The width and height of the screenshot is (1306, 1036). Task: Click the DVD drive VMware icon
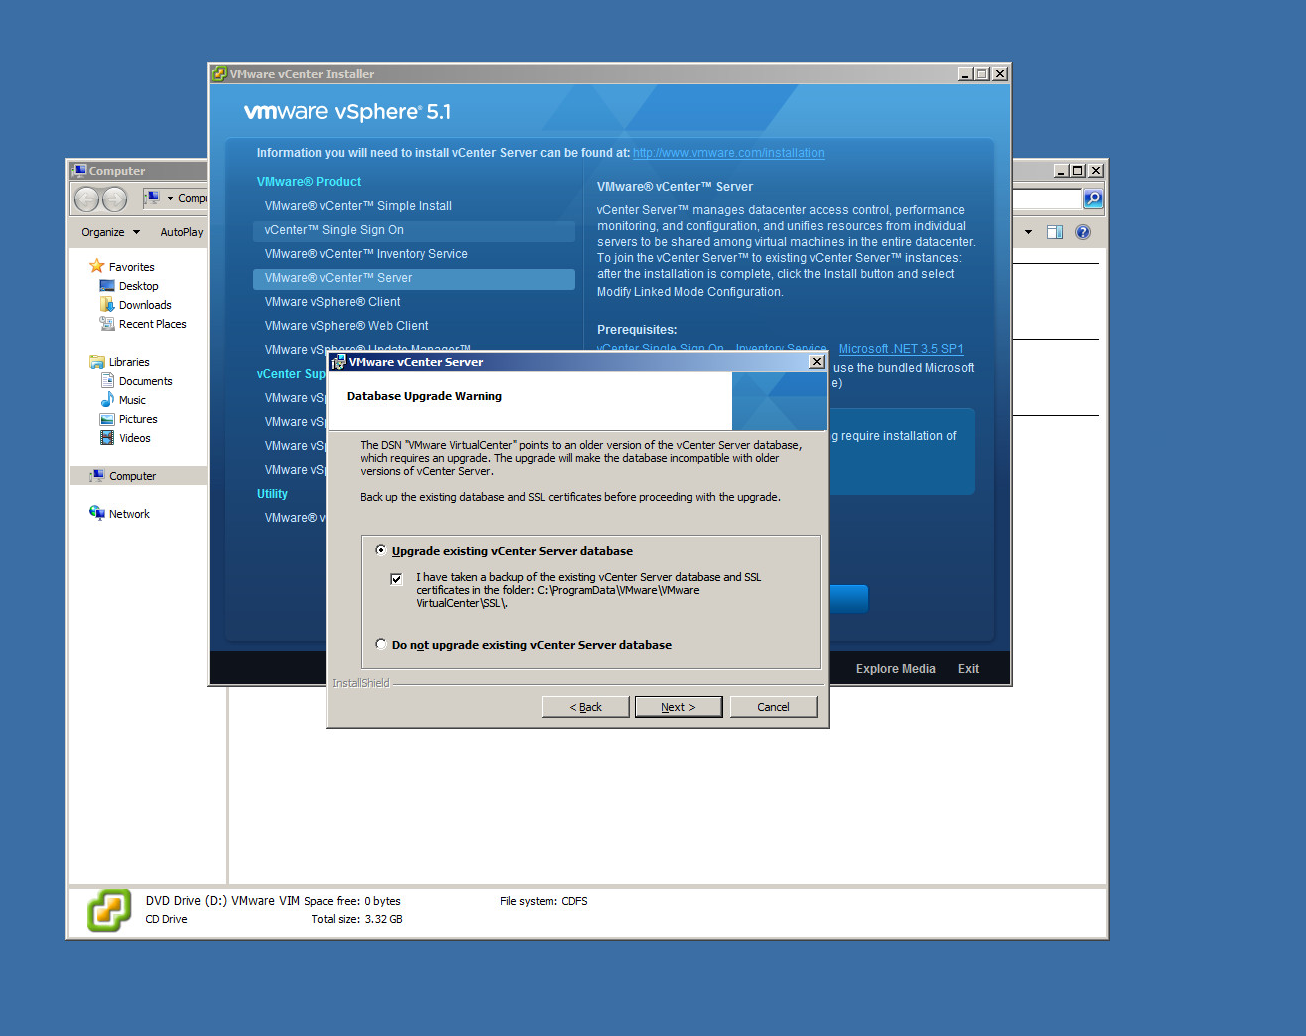click(x=109, y=910)
